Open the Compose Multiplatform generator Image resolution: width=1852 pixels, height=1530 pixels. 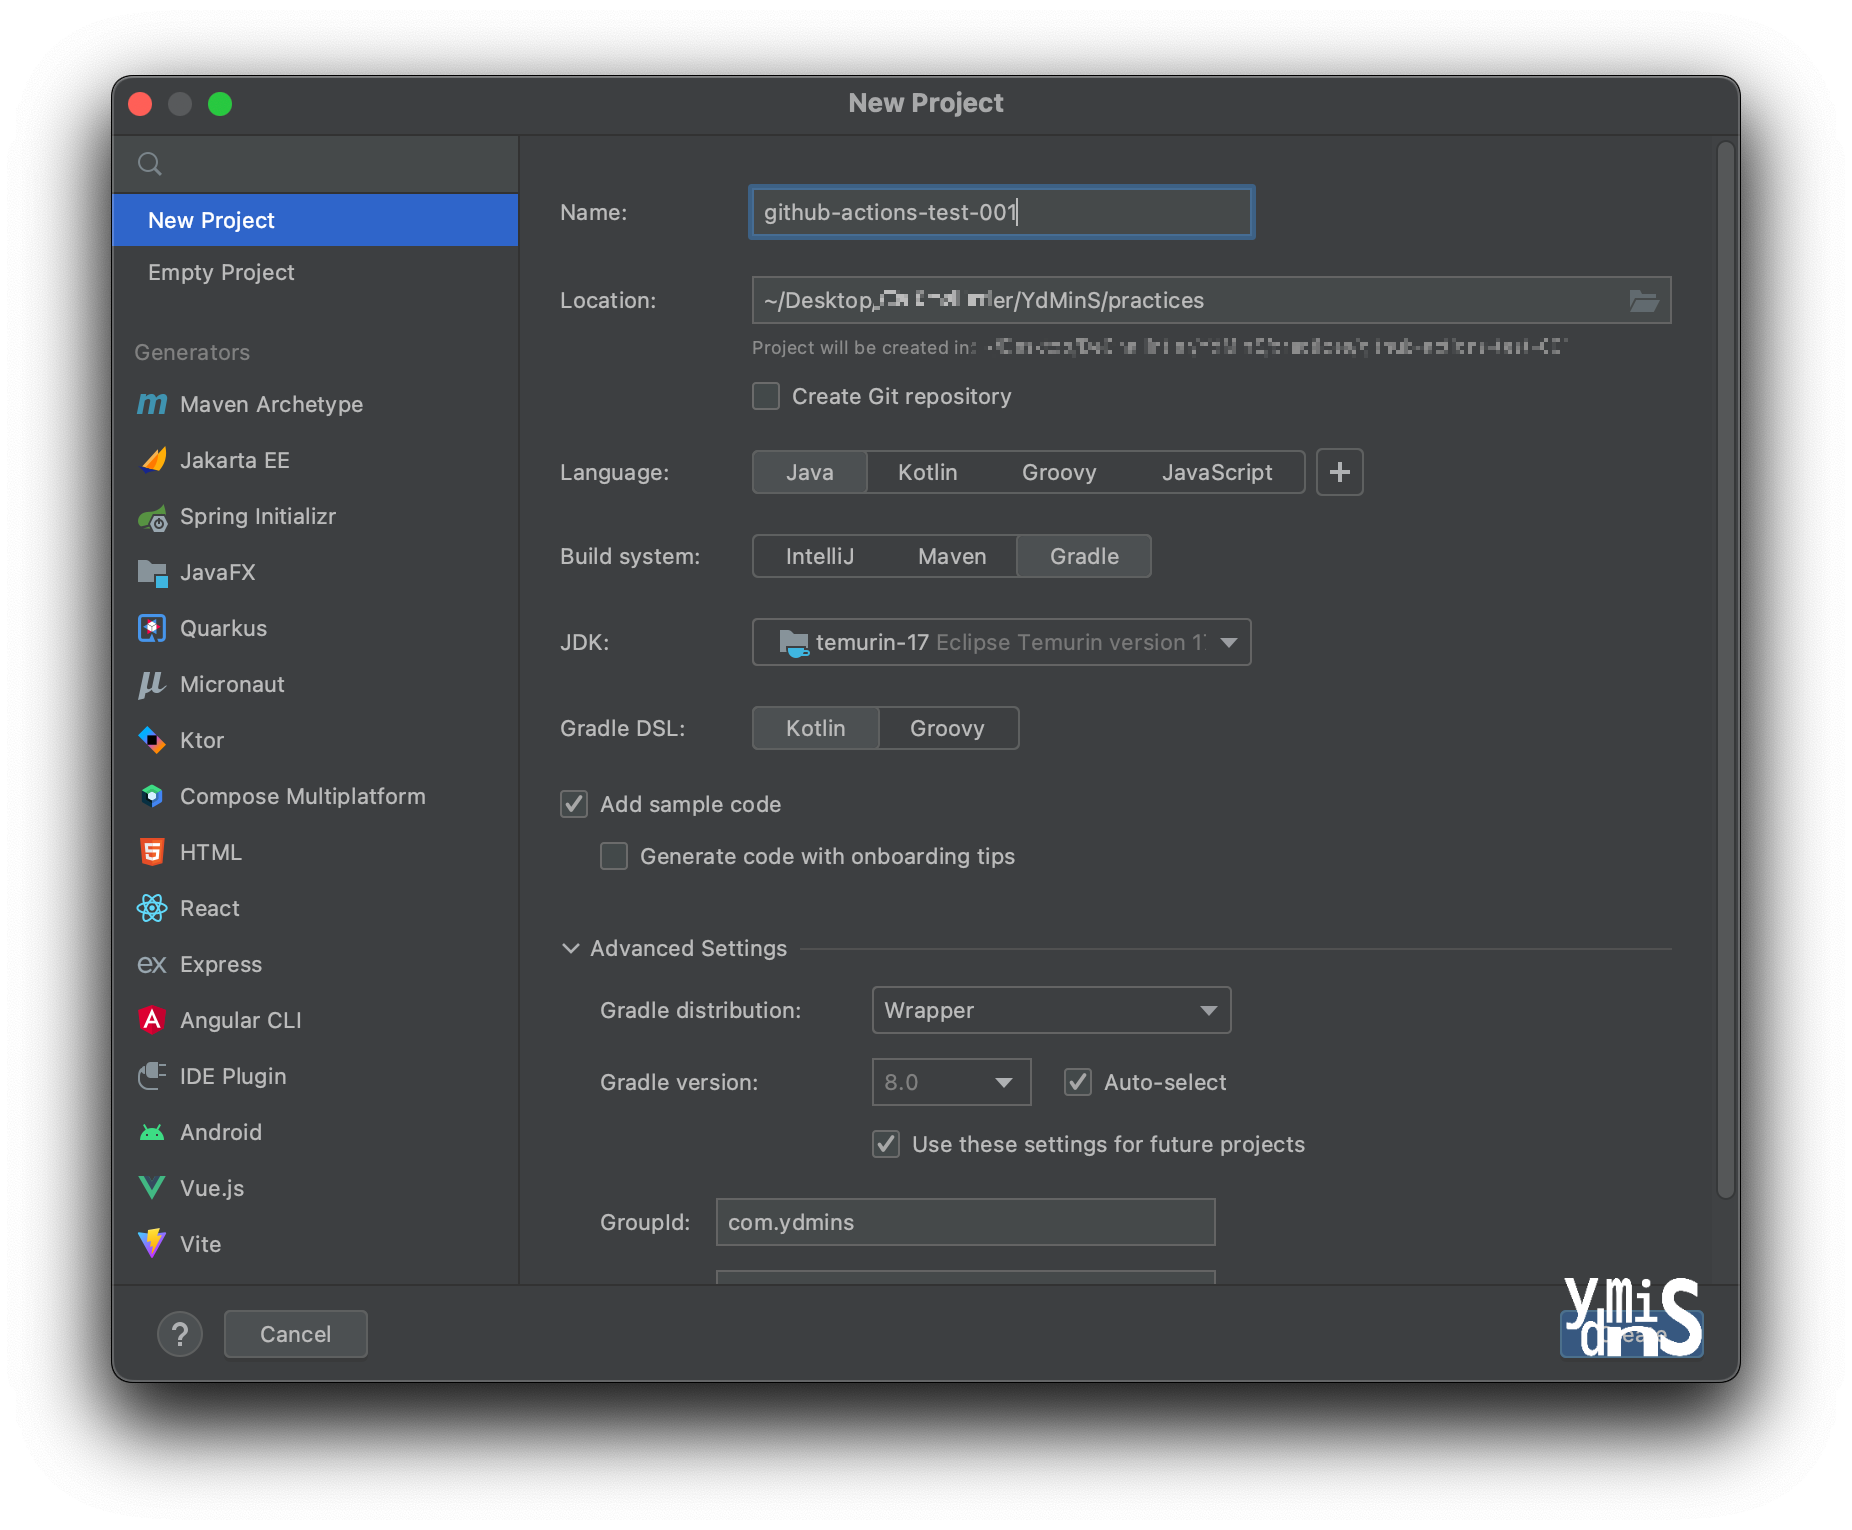coord(302,796)
